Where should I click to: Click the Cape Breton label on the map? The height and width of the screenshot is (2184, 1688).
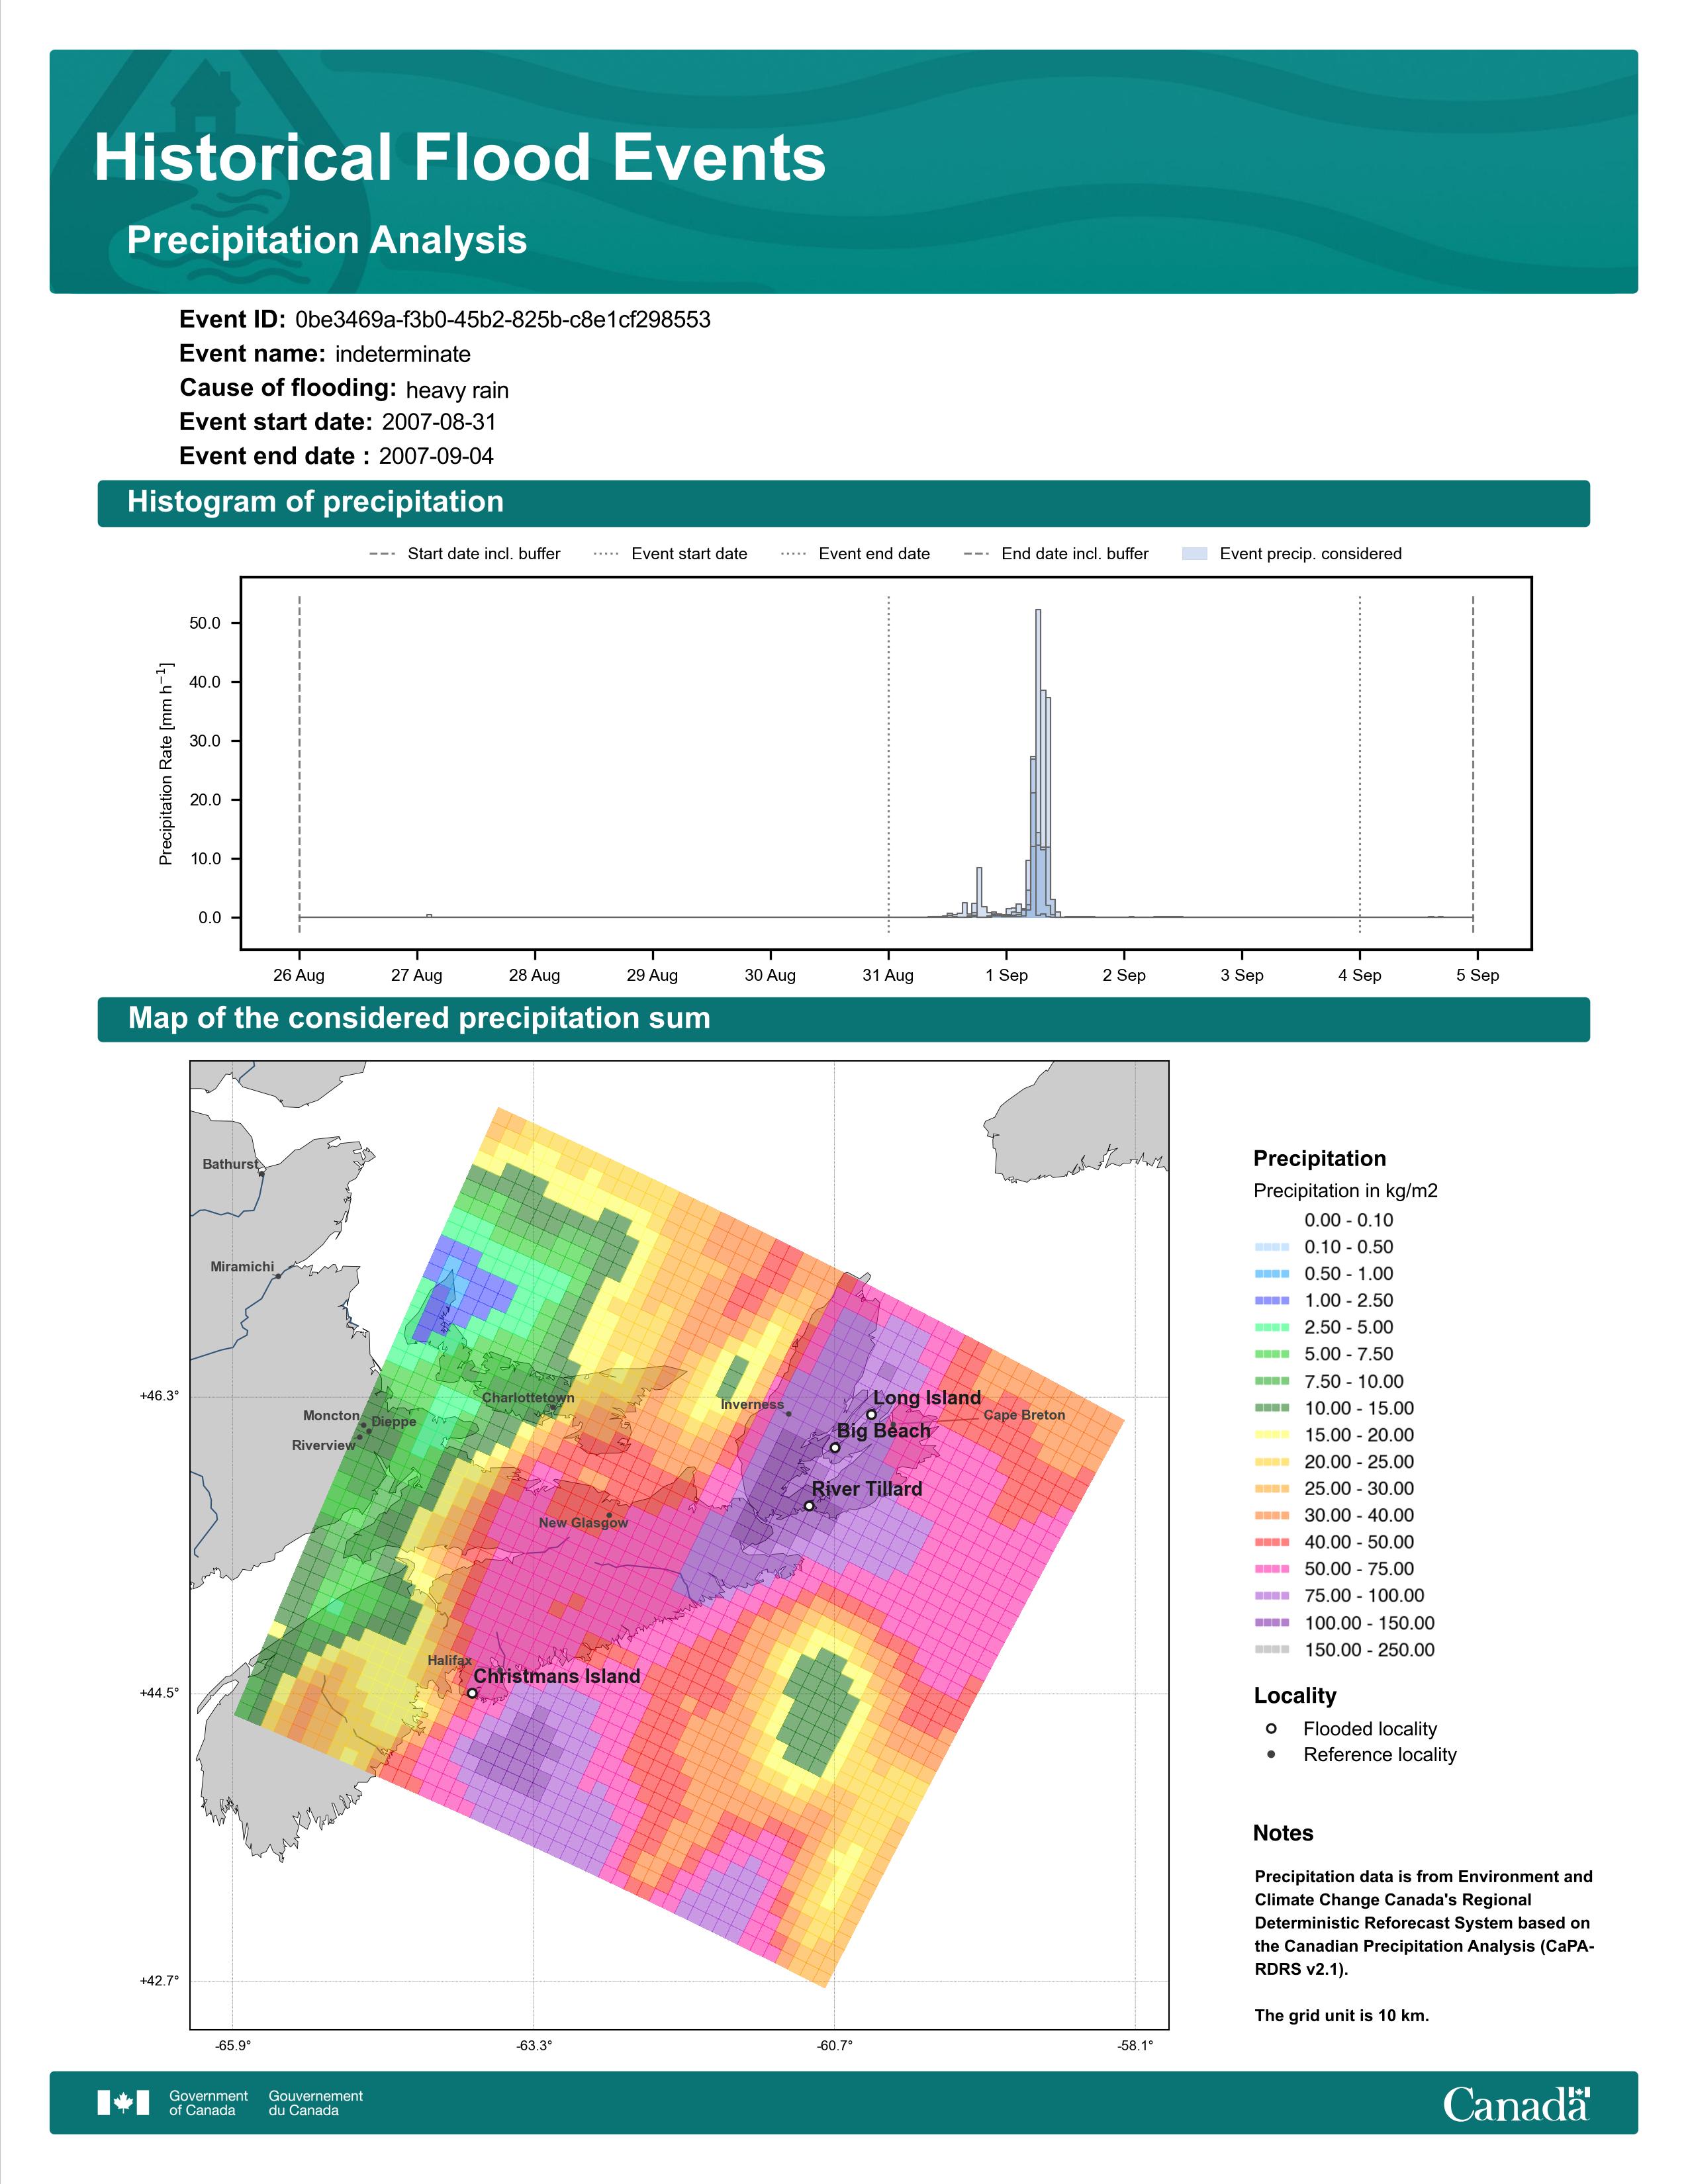pos(1024,1415)
